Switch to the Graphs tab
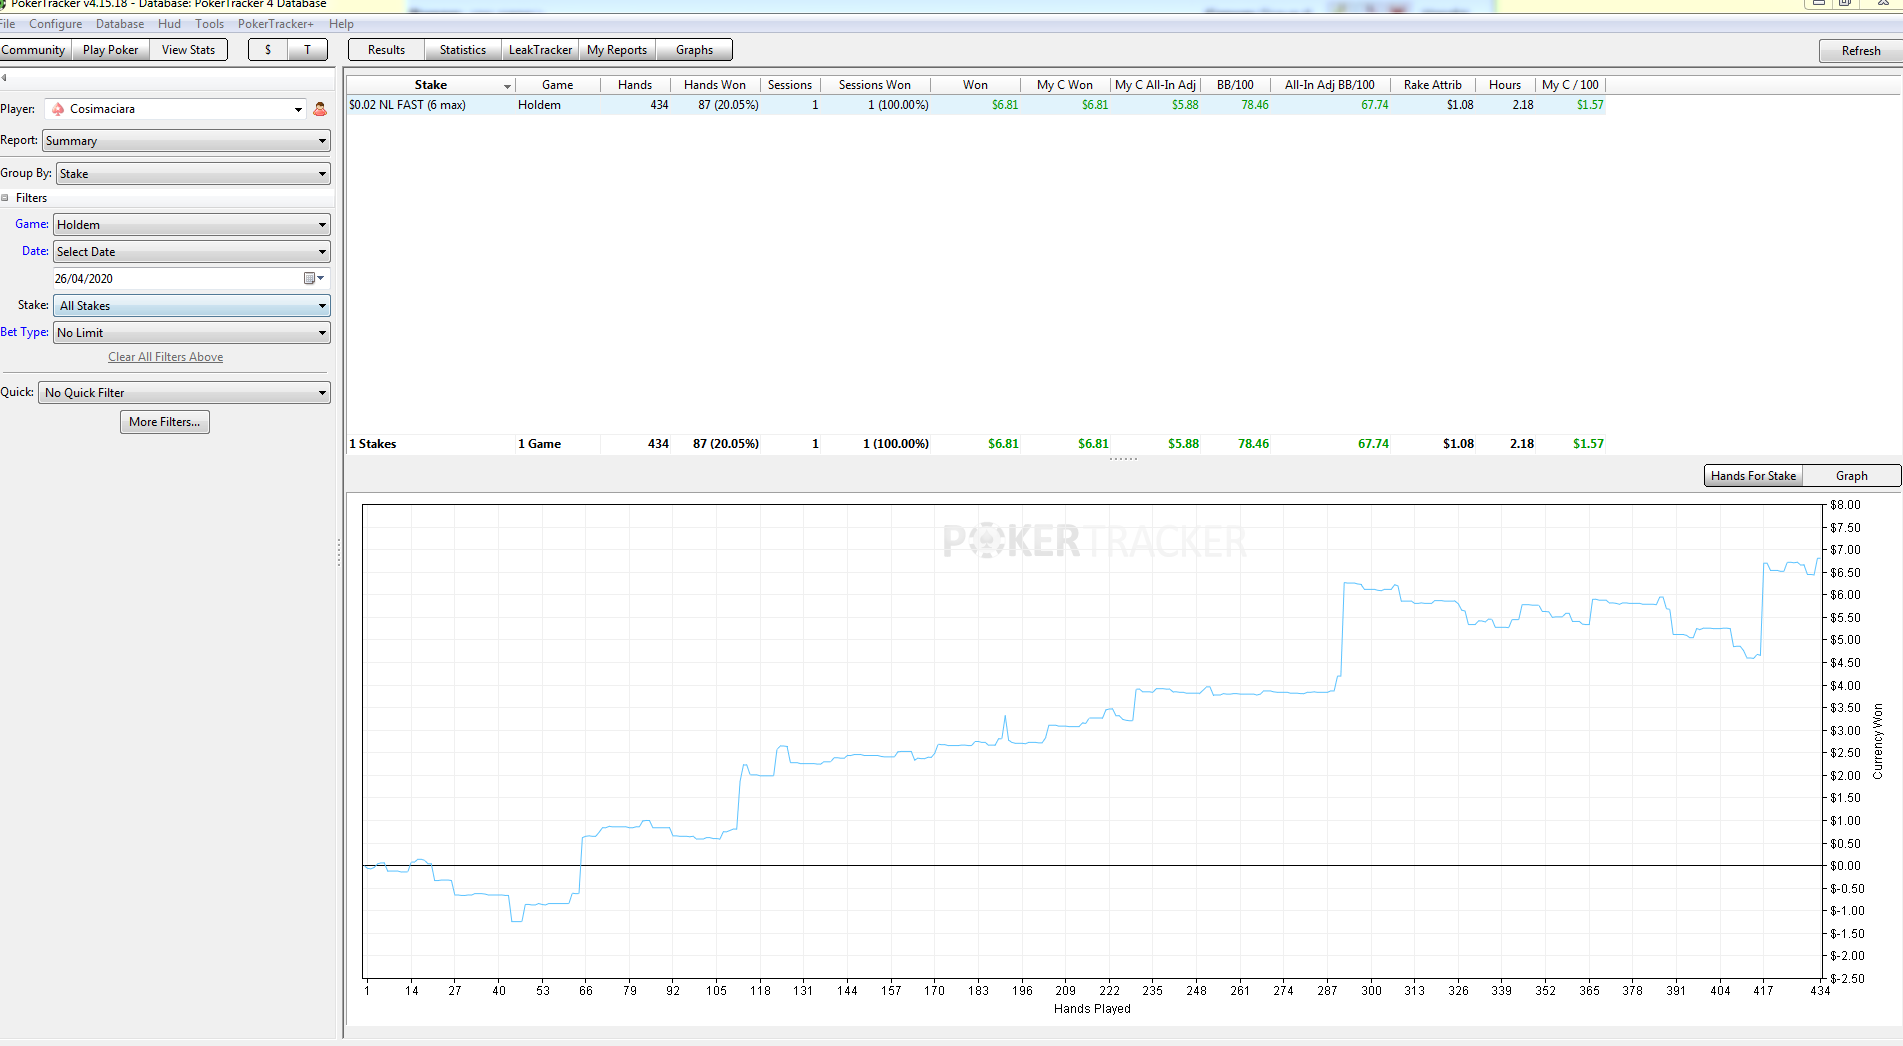Image resolution: width=1903 pixels, height=1046 pixels. 694,50
